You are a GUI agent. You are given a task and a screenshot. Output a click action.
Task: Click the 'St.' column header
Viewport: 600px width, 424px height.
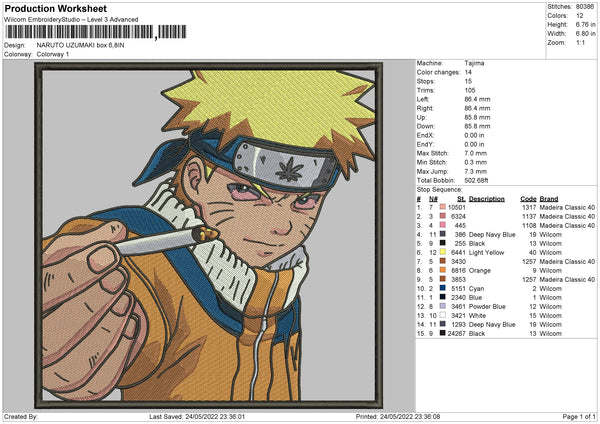[x=461, y=199]
